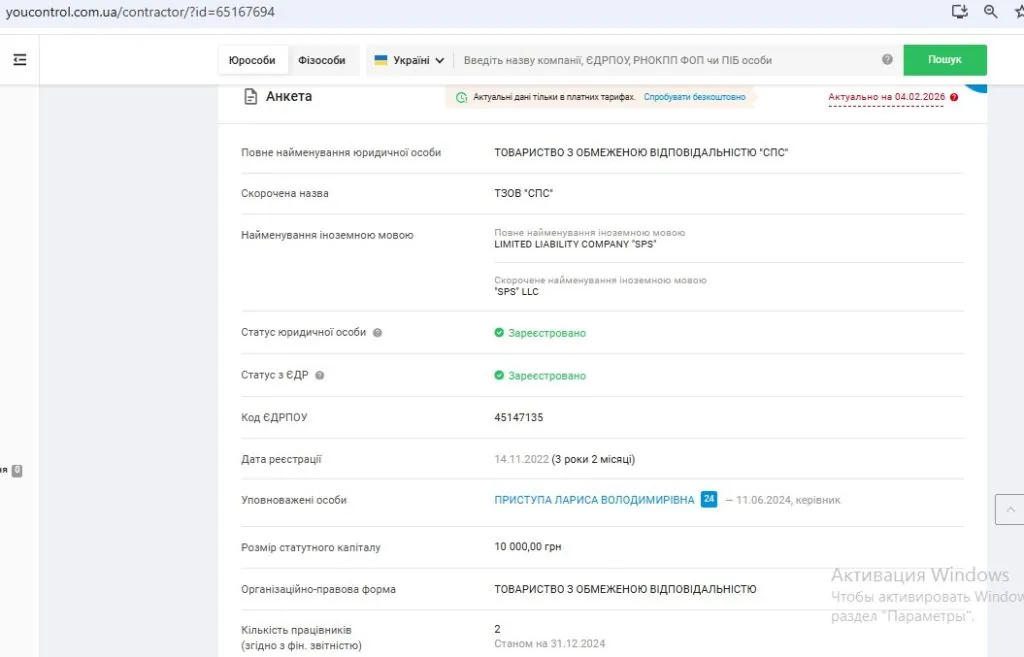Switch to the Фізособи tab
The width and height of the screenshot is (1024, 657).
point(321,60)
